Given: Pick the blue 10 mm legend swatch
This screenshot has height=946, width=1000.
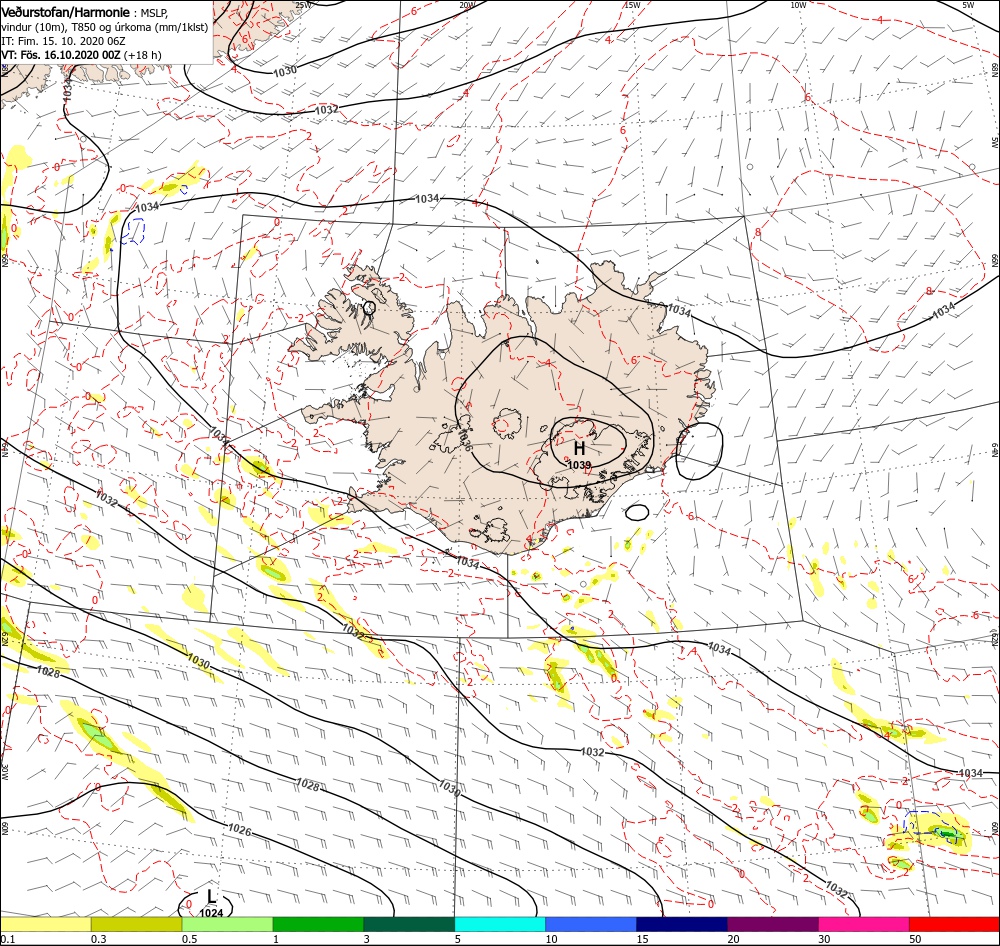Looking at the screenshot, I should tap(591, 924).
